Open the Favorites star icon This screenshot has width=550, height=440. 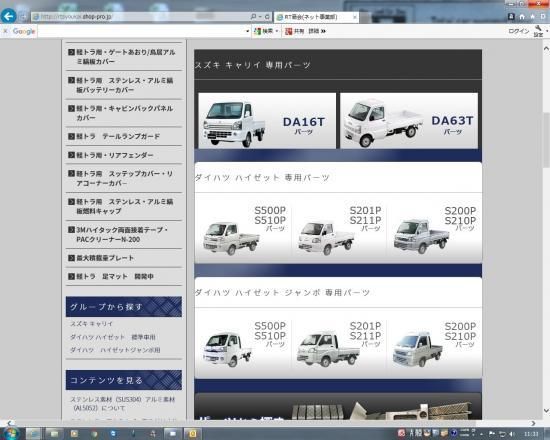tap(532, 16)
